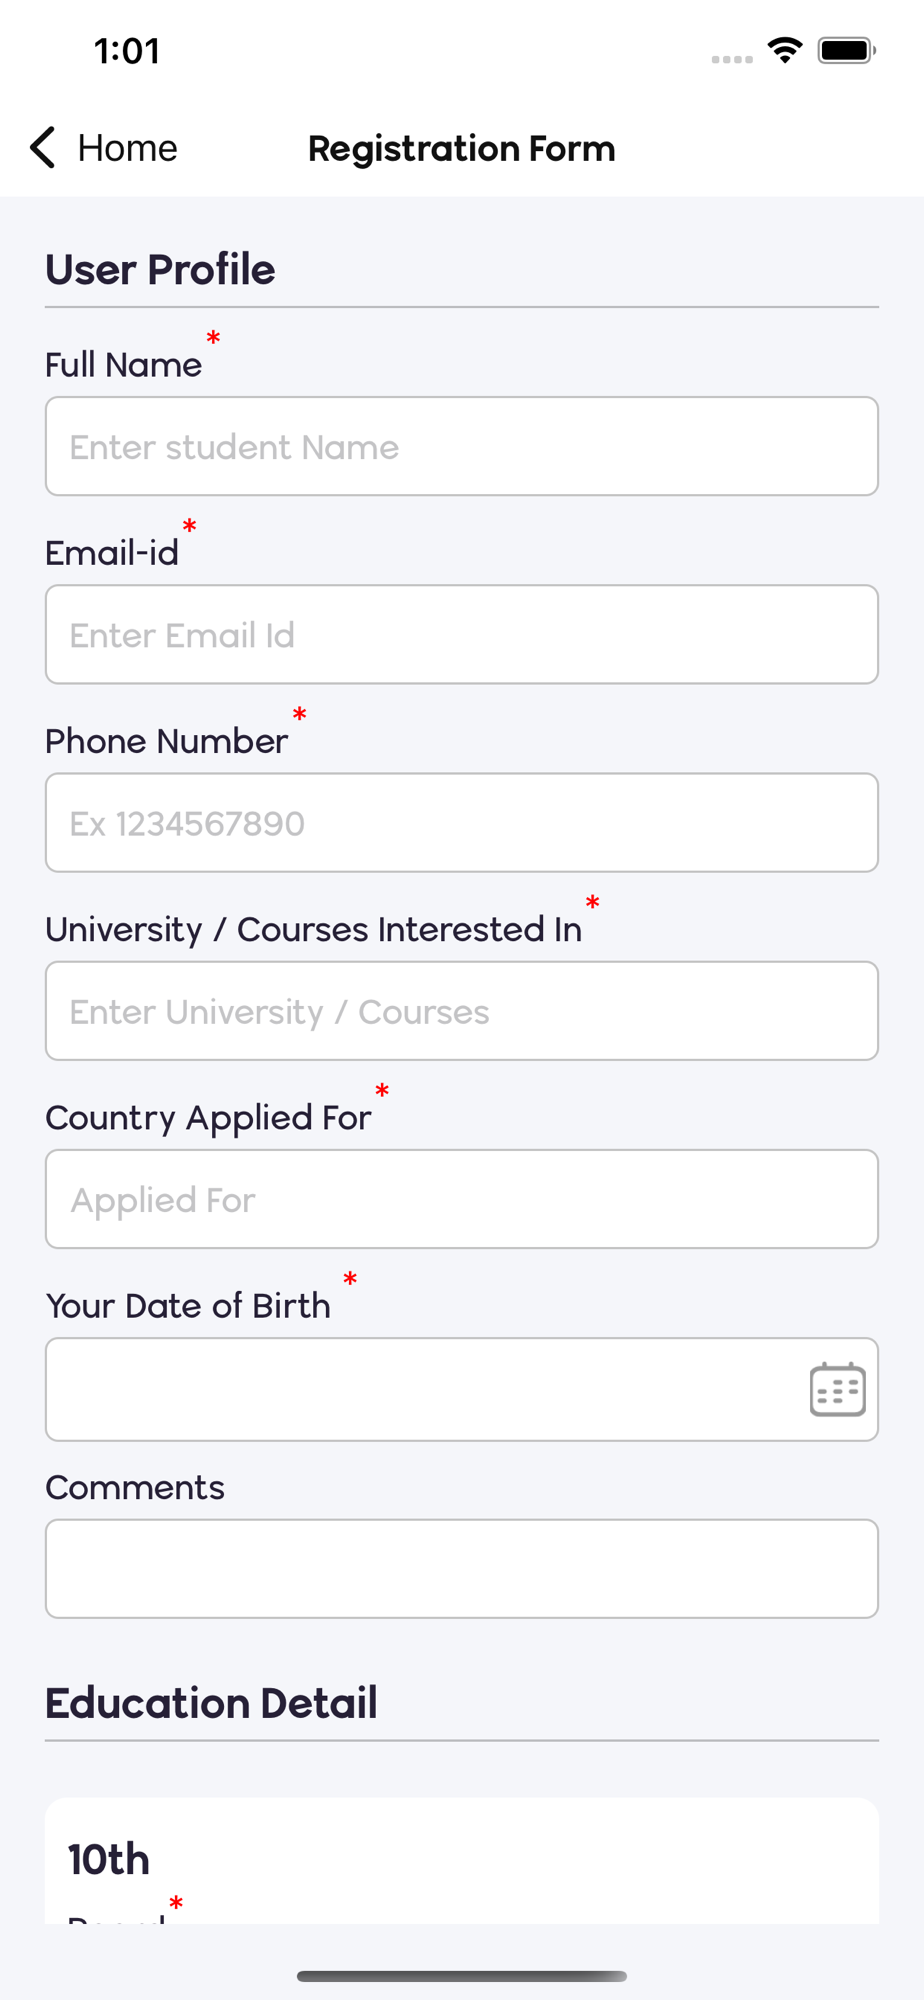
Task: Focus the Enter student Name field
Action: click(462, 446)
